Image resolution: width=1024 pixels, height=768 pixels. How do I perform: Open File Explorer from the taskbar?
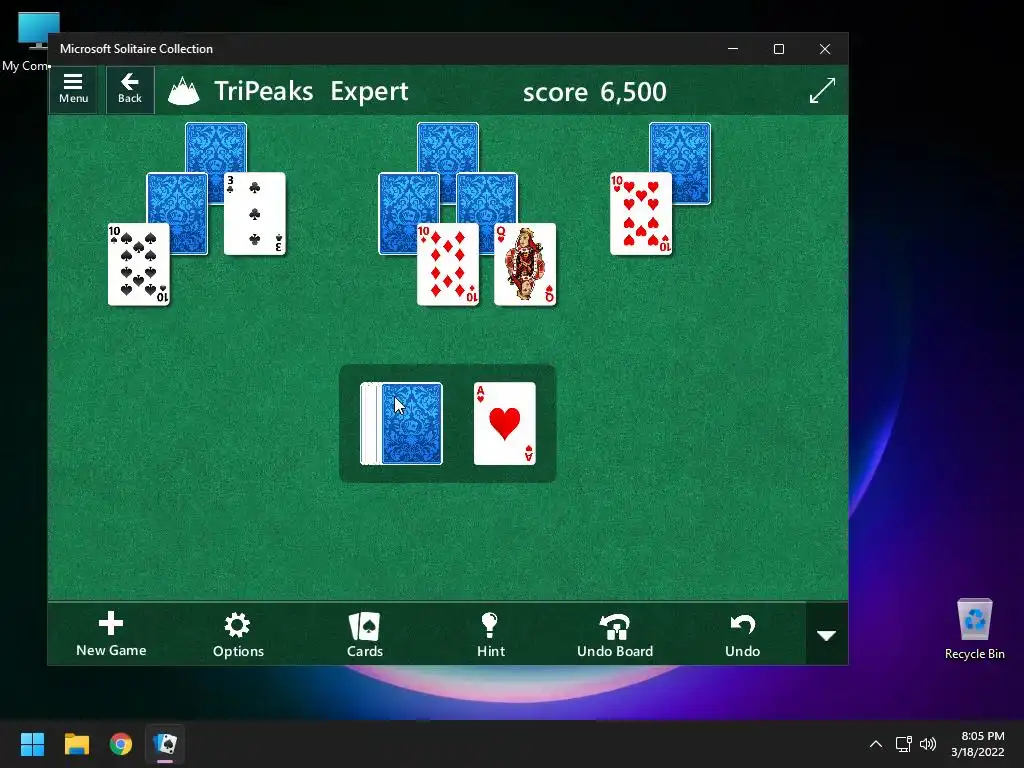tap(76, 744)
